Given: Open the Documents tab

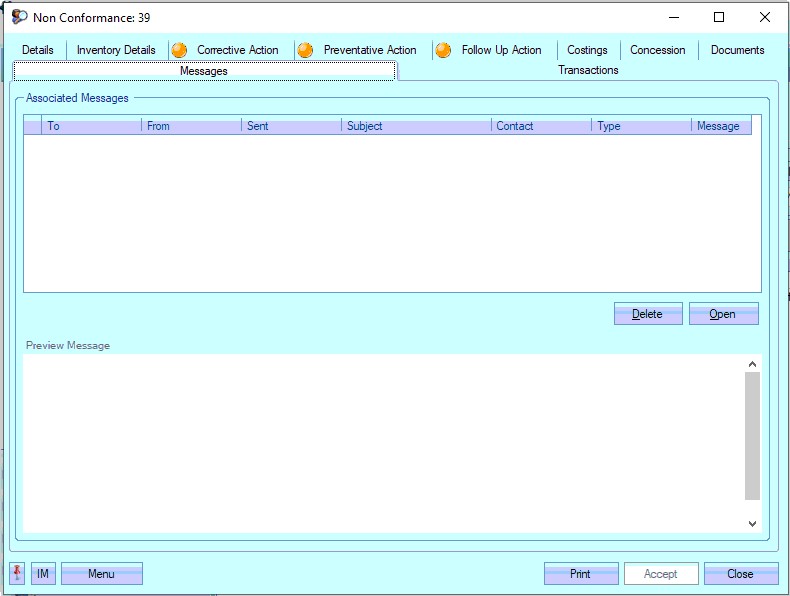Looking at the screenshot, I should coord(737,50).
